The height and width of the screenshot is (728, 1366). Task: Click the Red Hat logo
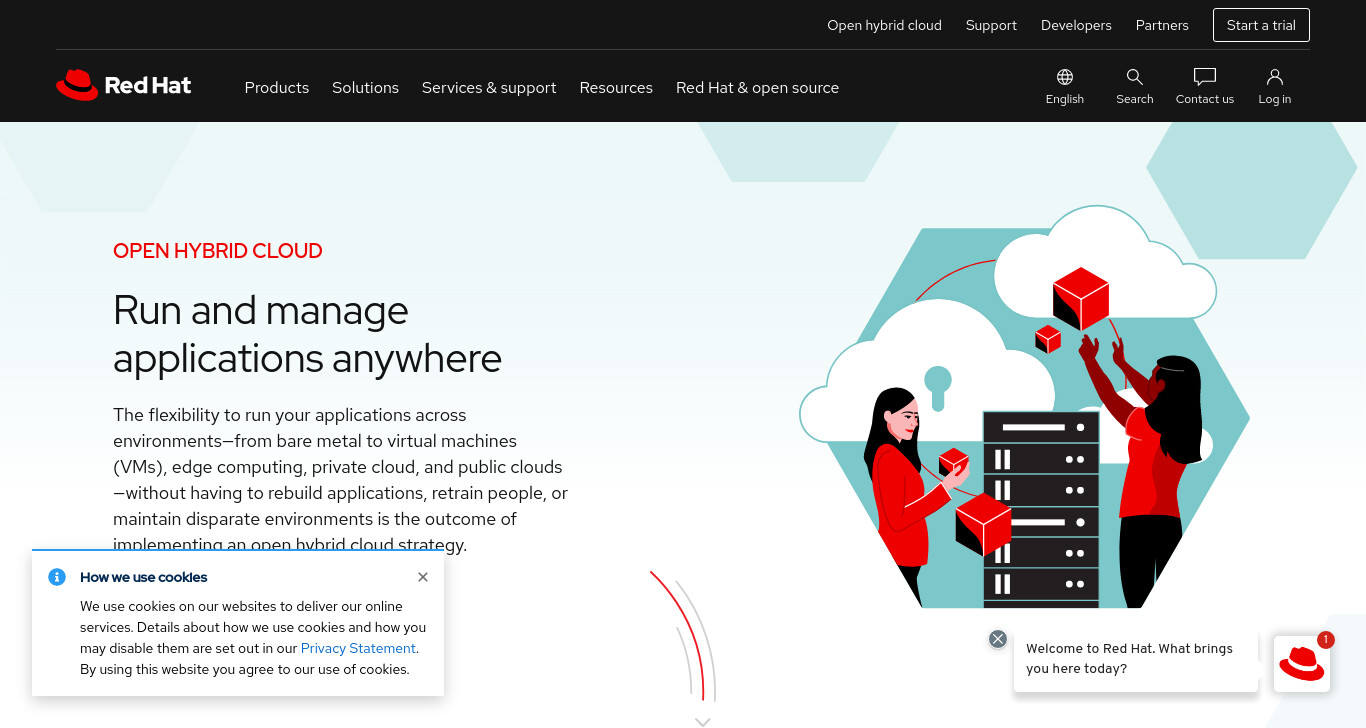click(124, 86)
